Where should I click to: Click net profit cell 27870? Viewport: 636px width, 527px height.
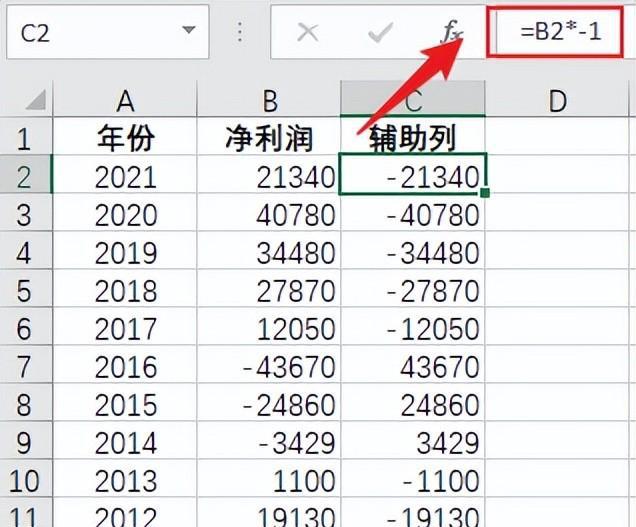269,288
